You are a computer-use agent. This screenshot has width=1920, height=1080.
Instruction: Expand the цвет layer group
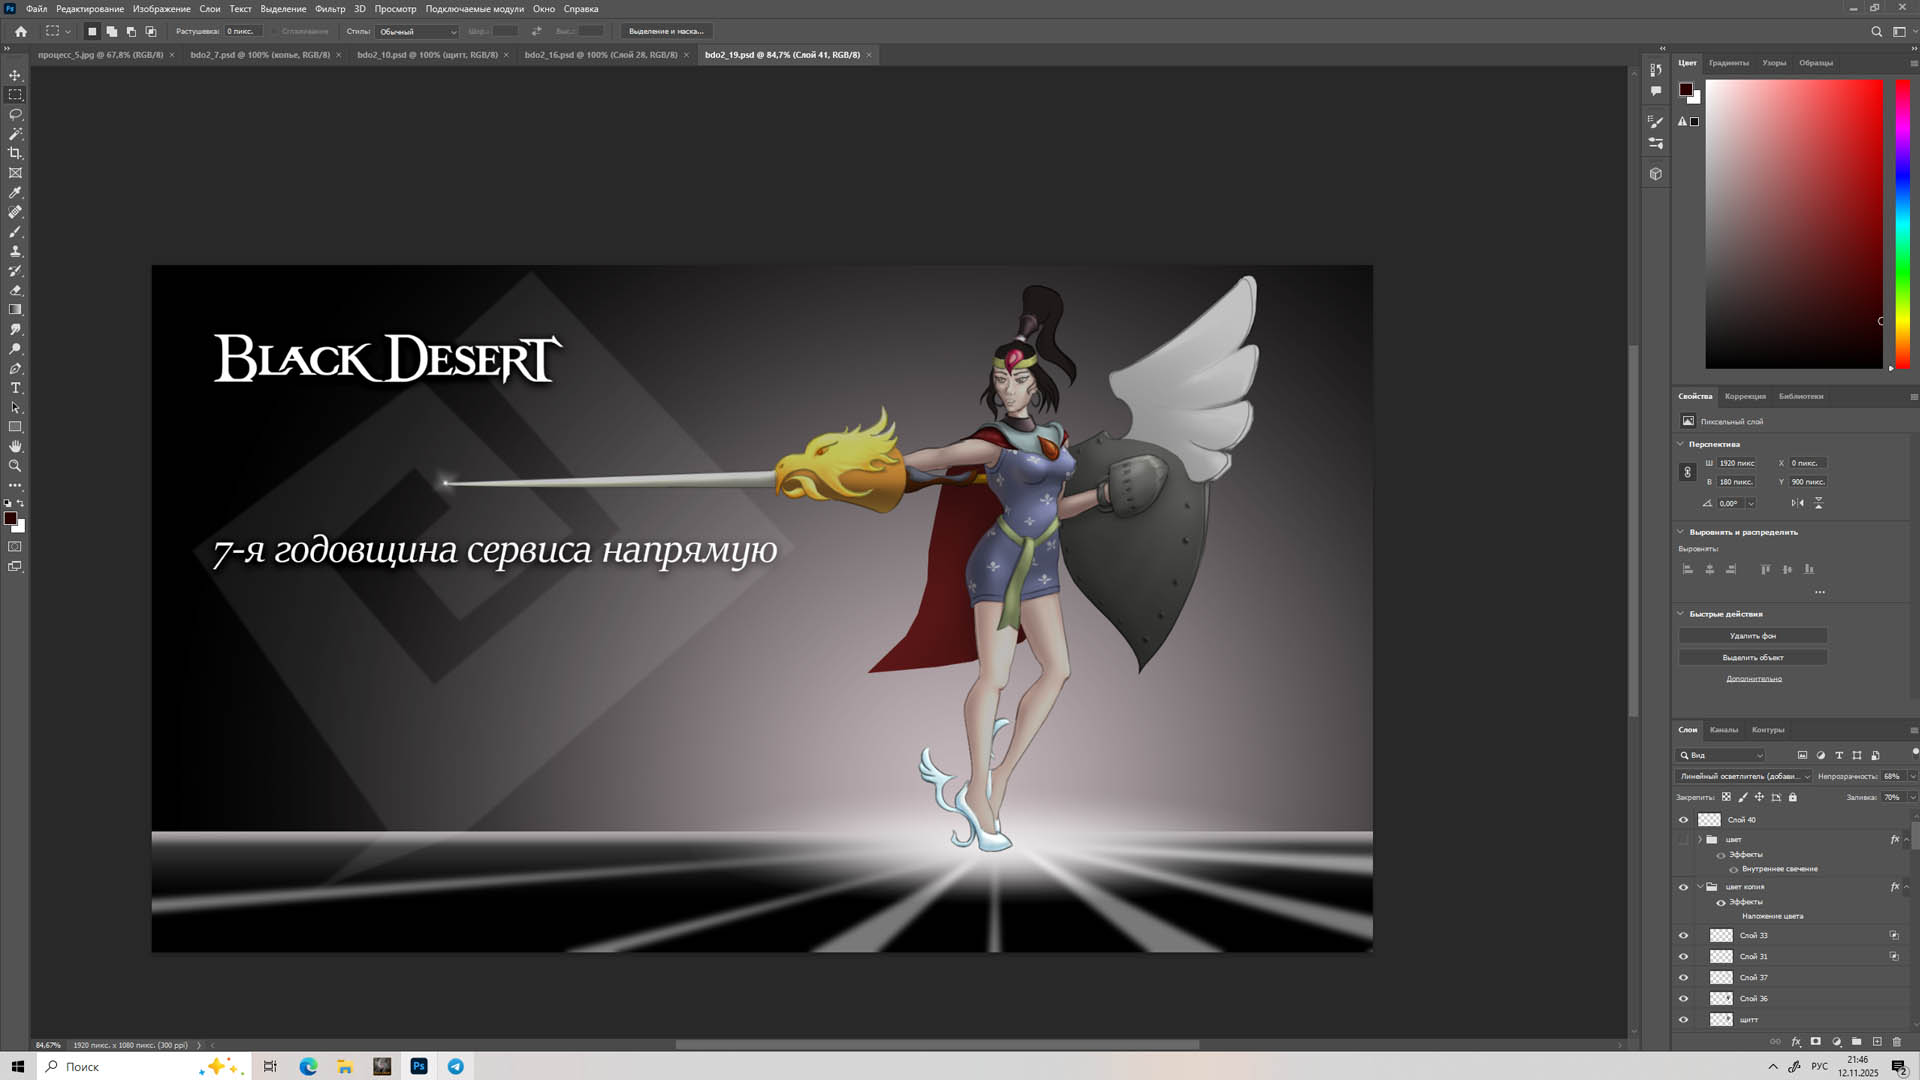click(1699, 839)
